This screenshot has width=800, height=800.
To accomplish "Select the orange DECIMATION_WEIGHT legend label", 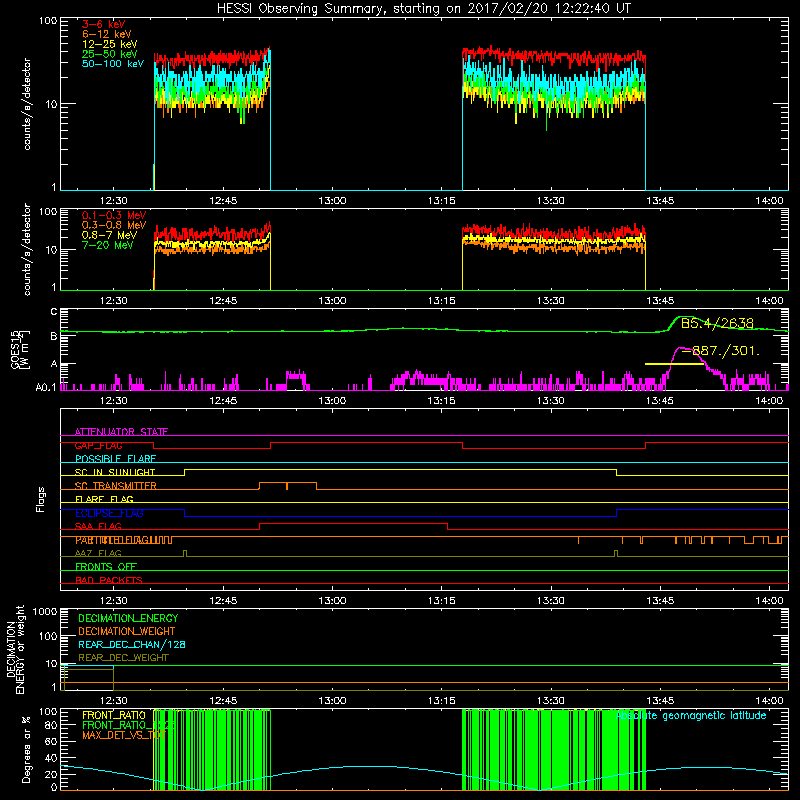I will pyautogui.click(x=127, y=631).
